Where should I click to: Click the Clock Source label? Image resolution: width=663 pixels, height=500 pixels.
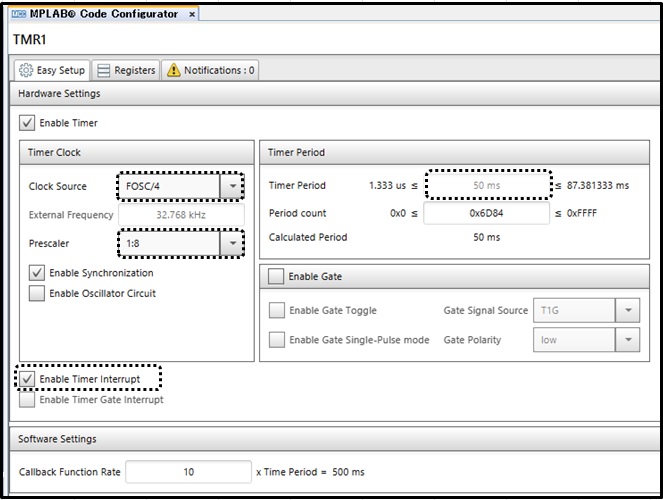(x=58, y=186)
